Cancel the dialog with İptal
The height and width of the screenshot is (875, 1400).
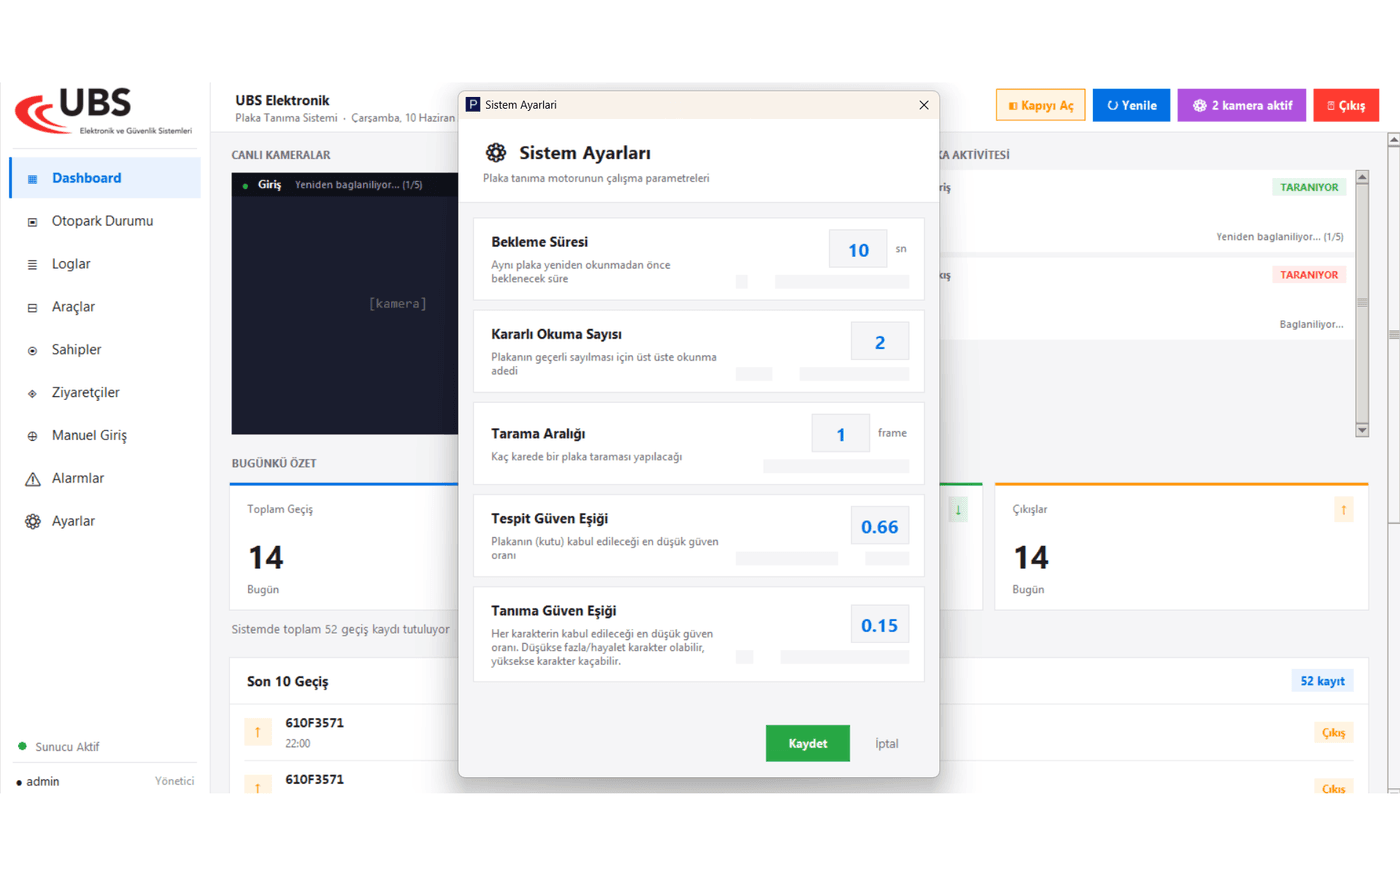[887, 743]
